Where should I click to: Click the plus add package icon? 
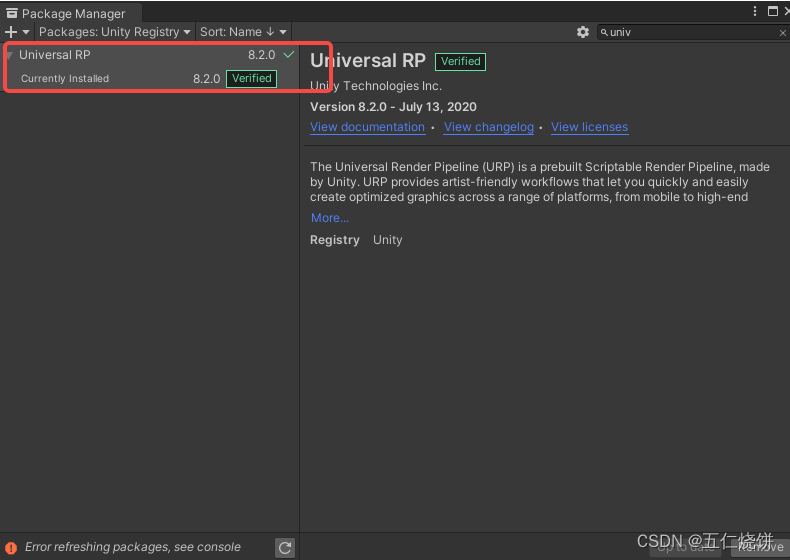[x=11, y=32]
